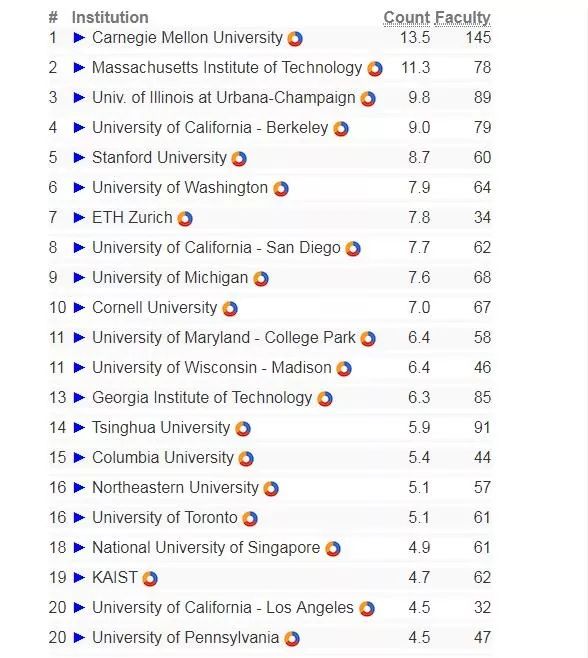588x658 pixels.
Task: Expand the University of Michigan row arrow
Action: coord(79,278)
